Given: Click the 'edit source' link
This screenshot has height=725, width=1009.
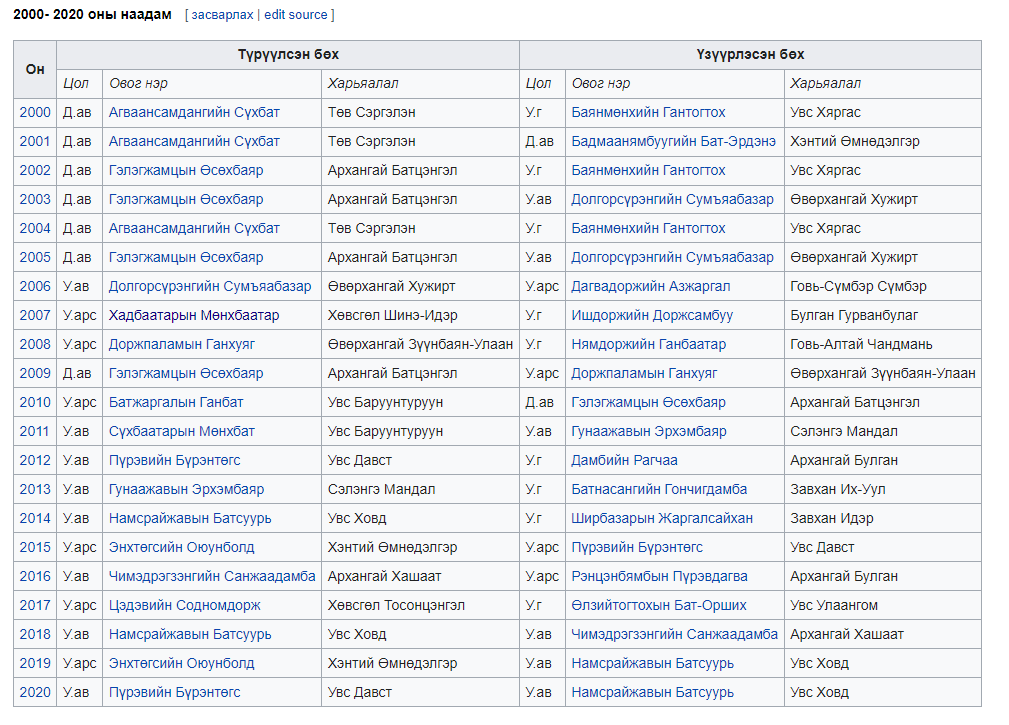Looking at the screenshot, I should point(296,15).
